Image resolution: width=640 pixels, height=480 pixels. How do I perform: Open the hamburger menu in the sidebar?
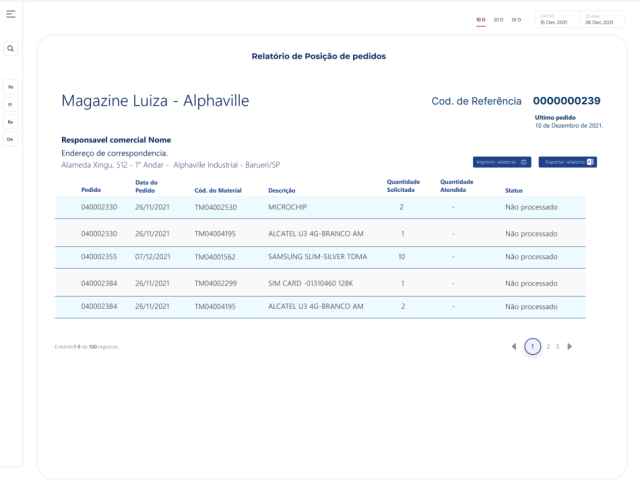[x=11, y=14]
